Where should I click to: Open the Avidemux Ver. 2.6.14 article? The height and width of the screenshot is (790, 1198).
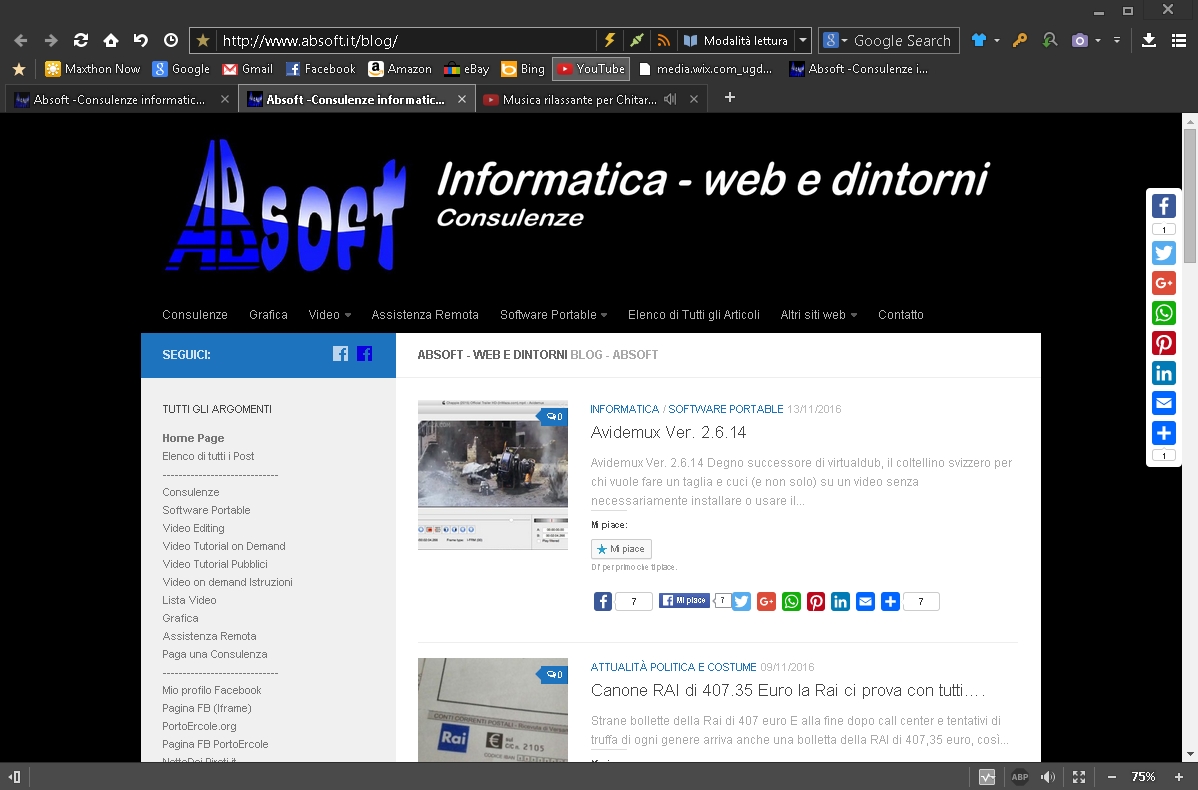click(x=669, y=432)
